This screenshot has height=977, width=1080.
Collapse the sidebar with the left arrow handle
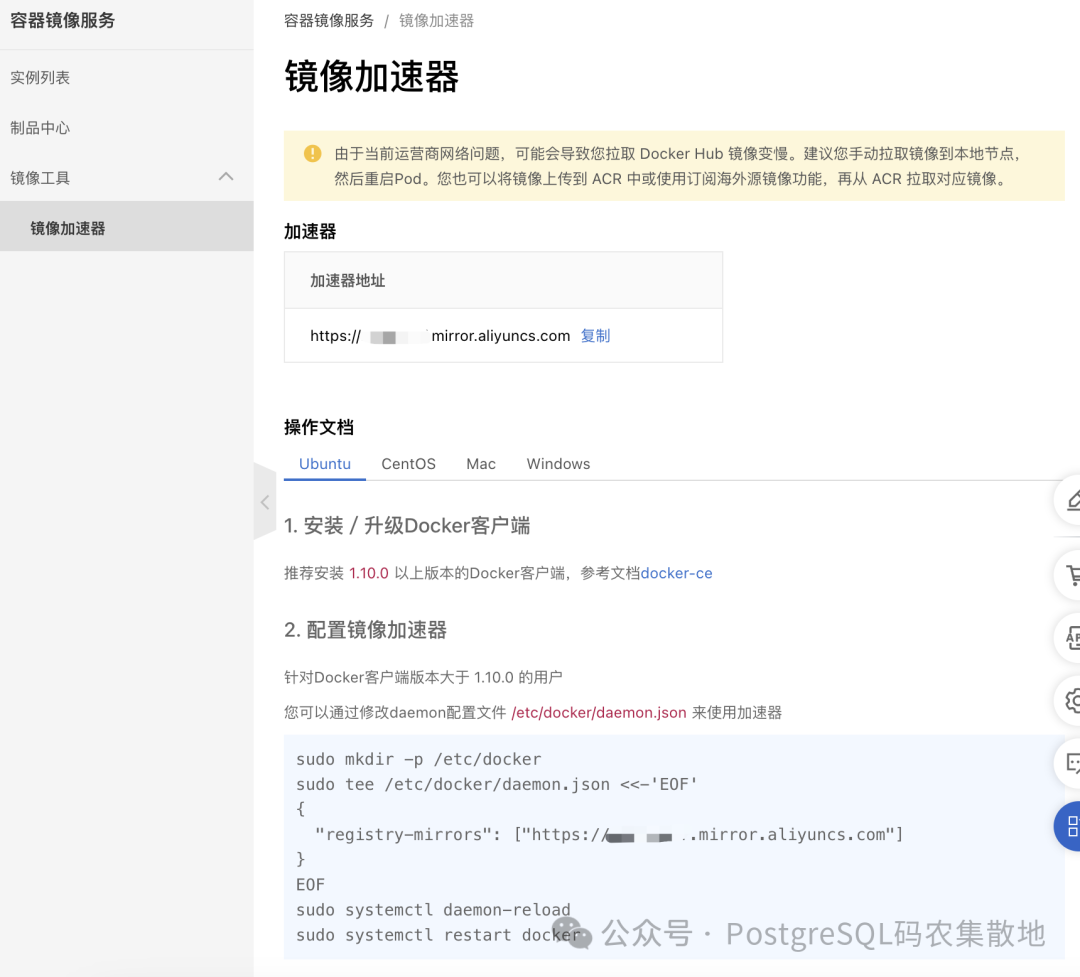(265, 502)
